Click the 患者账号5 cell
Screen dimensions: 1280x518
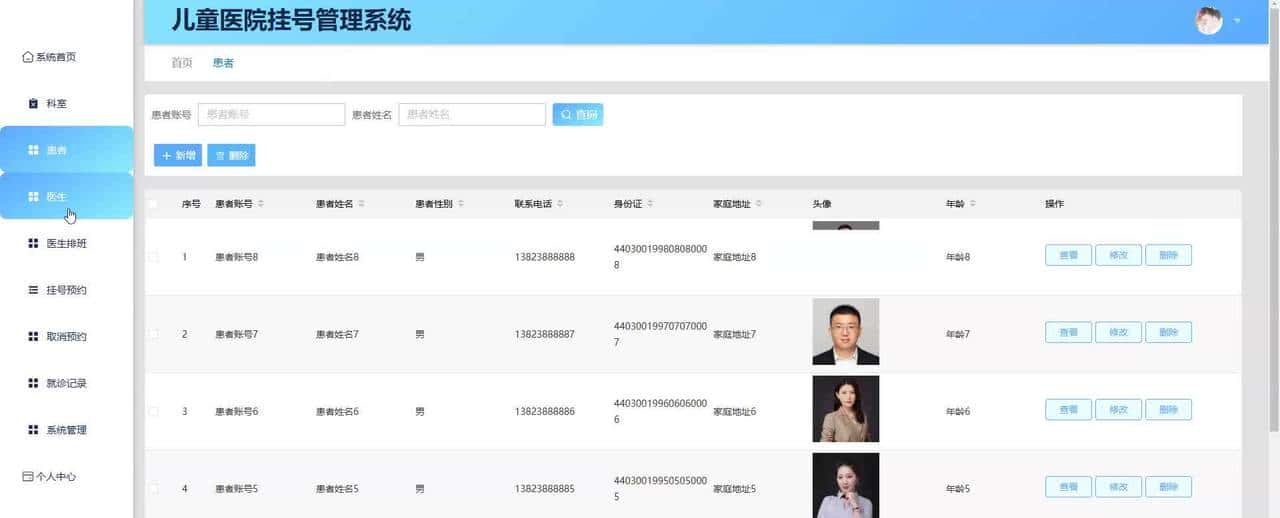(237, 489)
